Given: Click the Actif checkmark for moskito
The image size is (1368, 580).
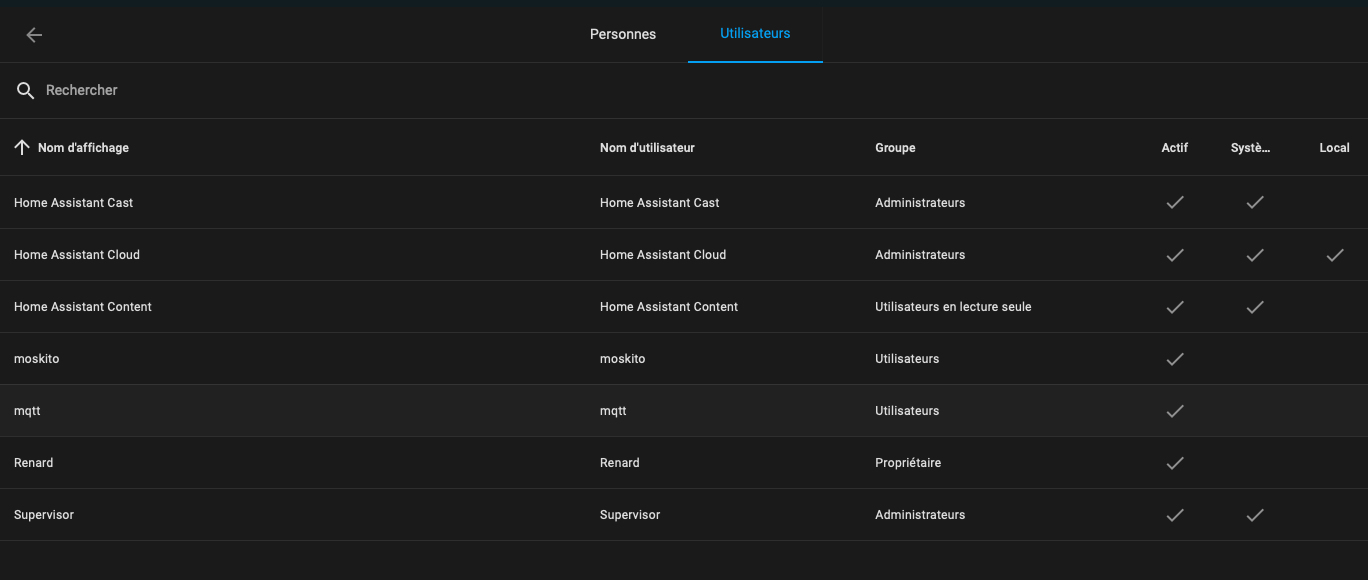Looking at the screenshot, I should tap(1175, 359).
